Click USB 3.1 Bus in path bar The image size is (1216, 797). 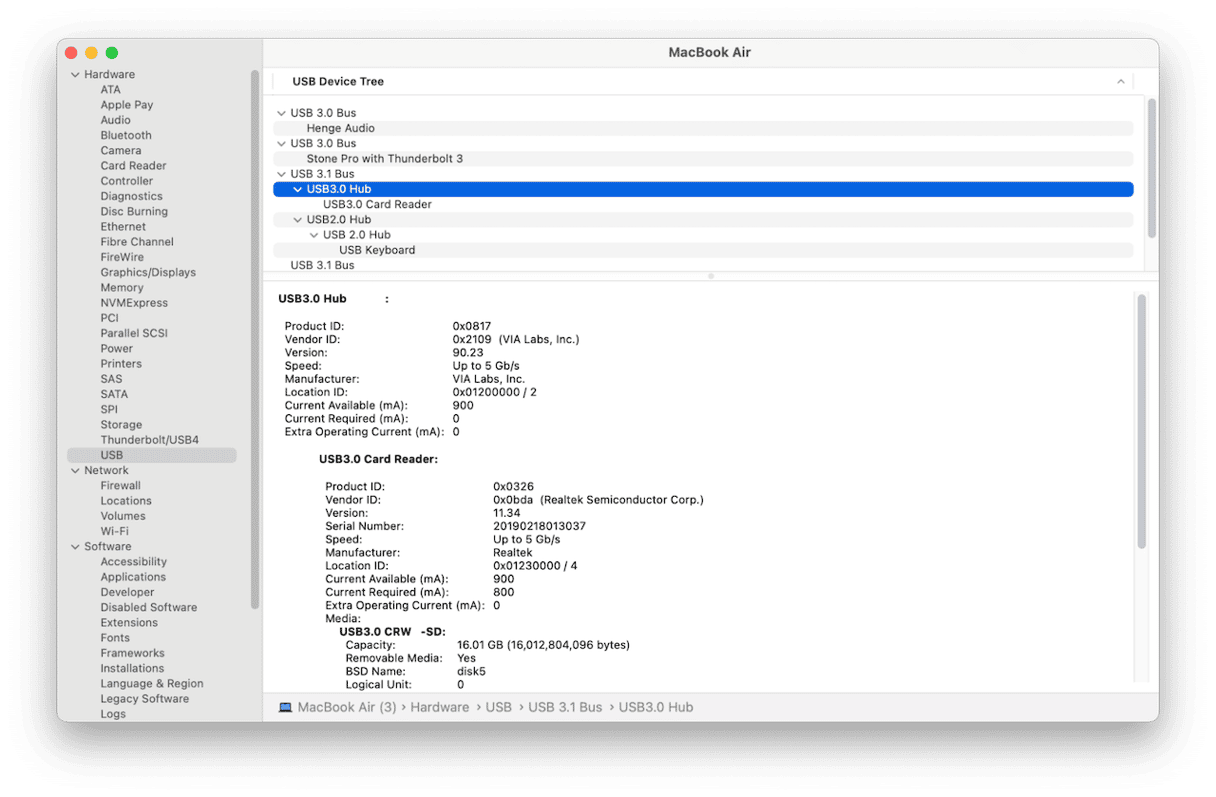click(565, 707)
